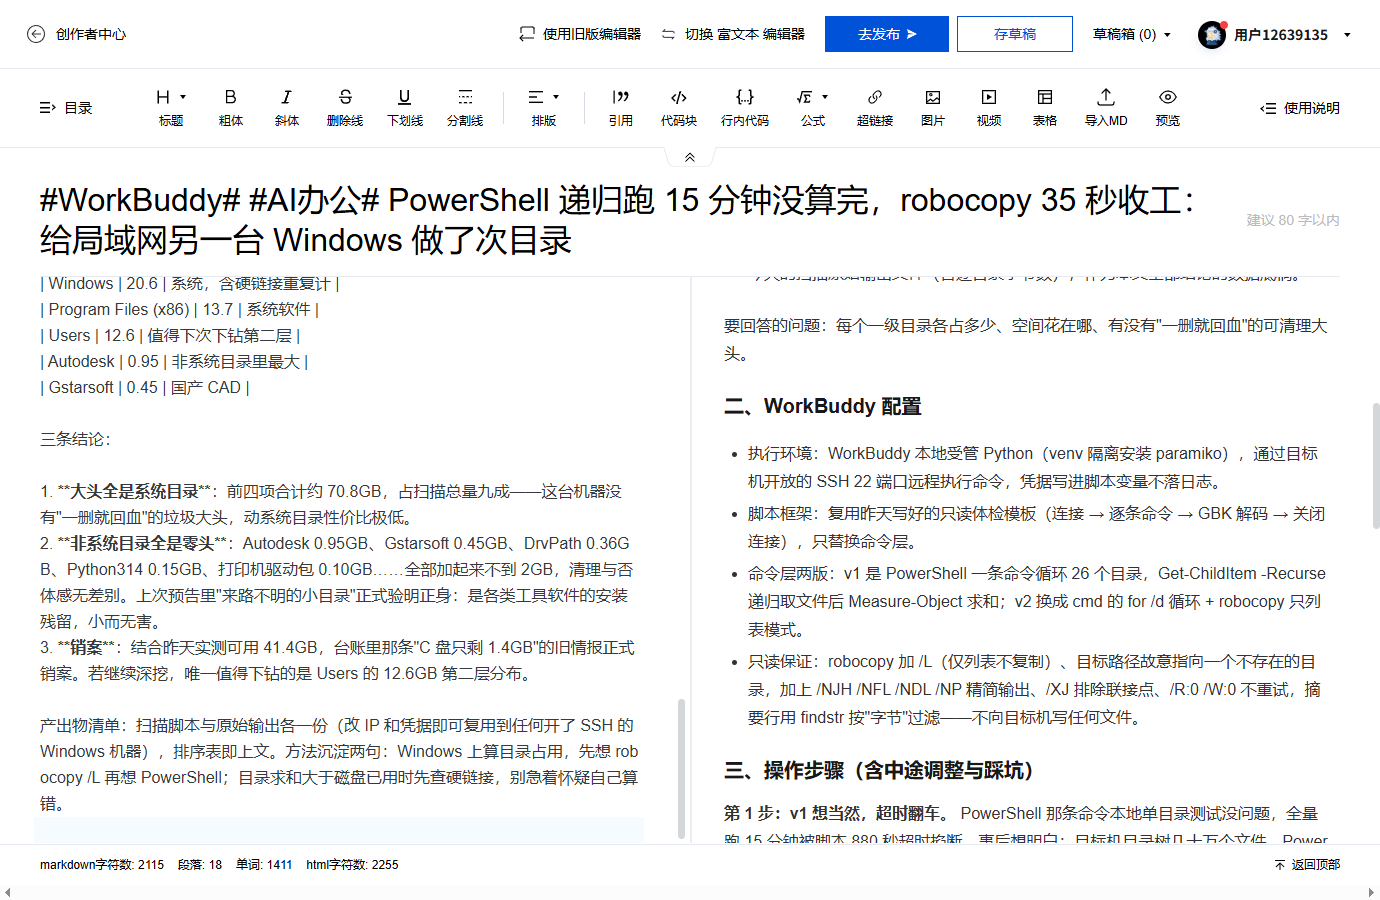Apply italic (斜体) formatting

coord(287,108)
